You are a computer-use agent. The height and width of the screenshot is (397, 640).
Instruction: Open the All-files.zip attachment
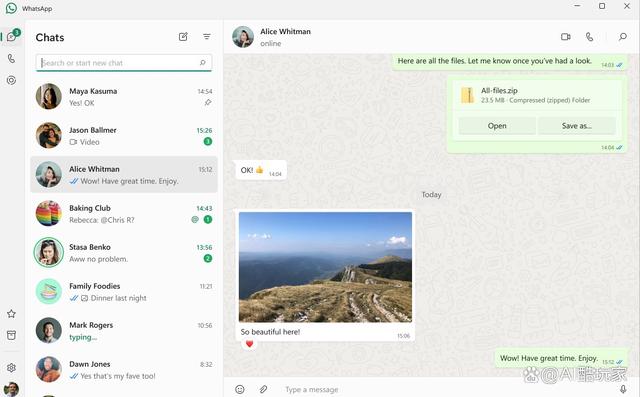(x=497, y=126)
